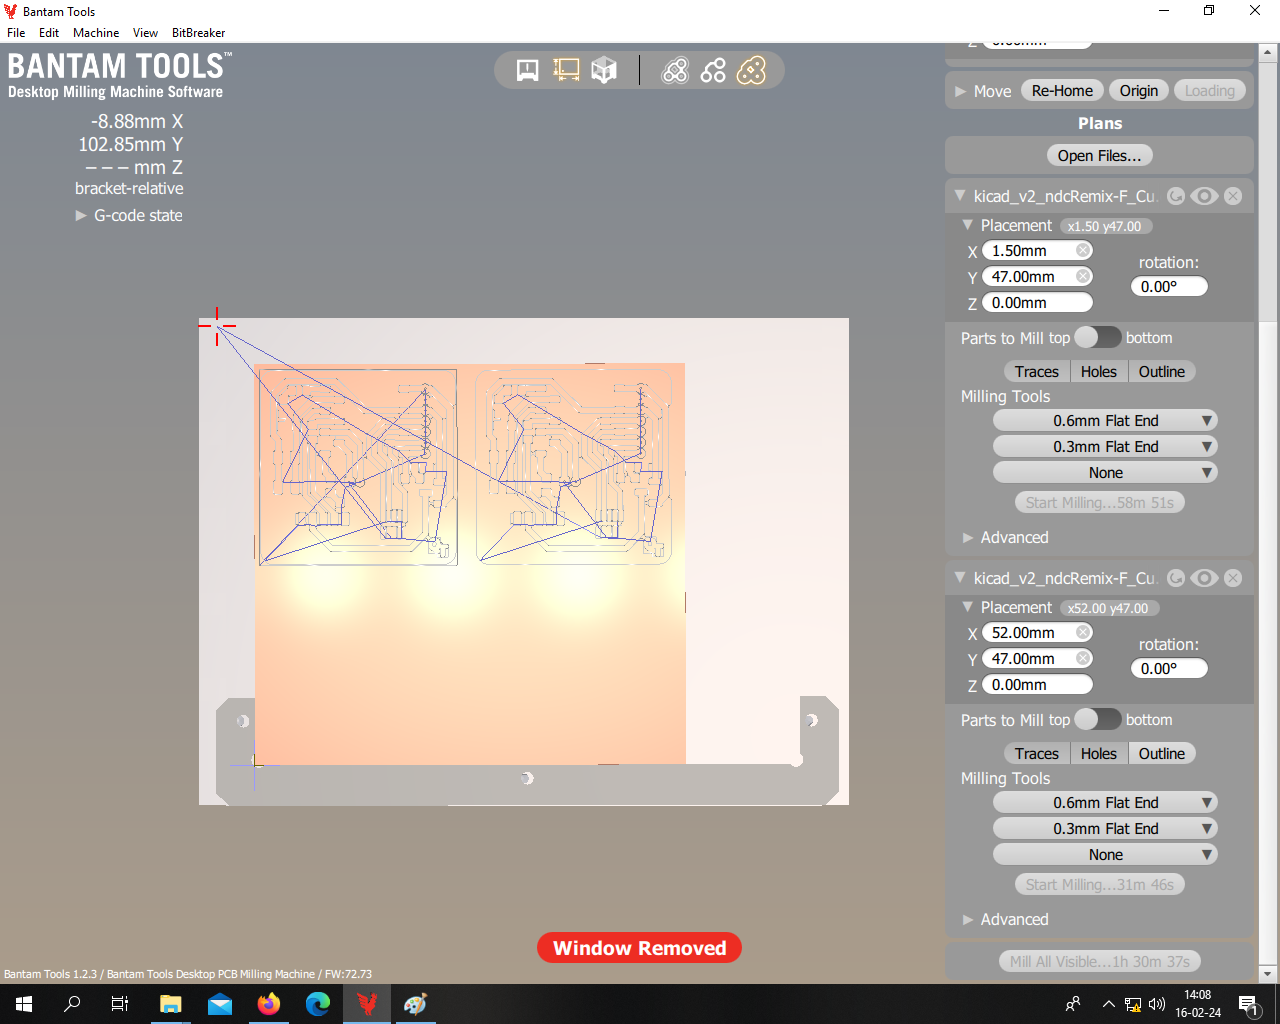Open Paint app in the taskbar

pos(416,1004)
